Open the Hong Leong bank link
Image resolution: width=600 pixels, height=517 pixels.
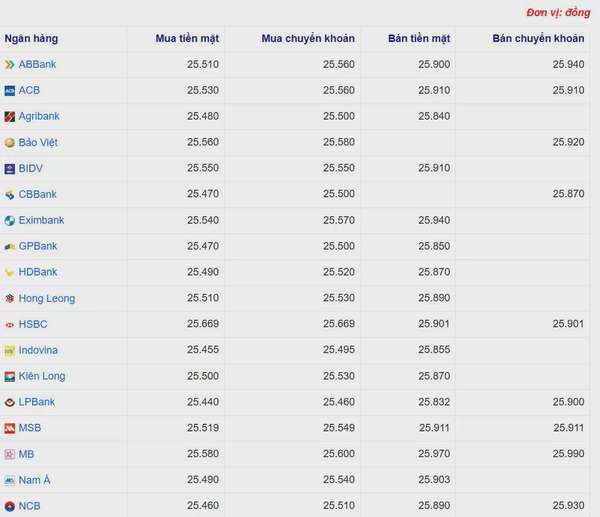(47, 298)
